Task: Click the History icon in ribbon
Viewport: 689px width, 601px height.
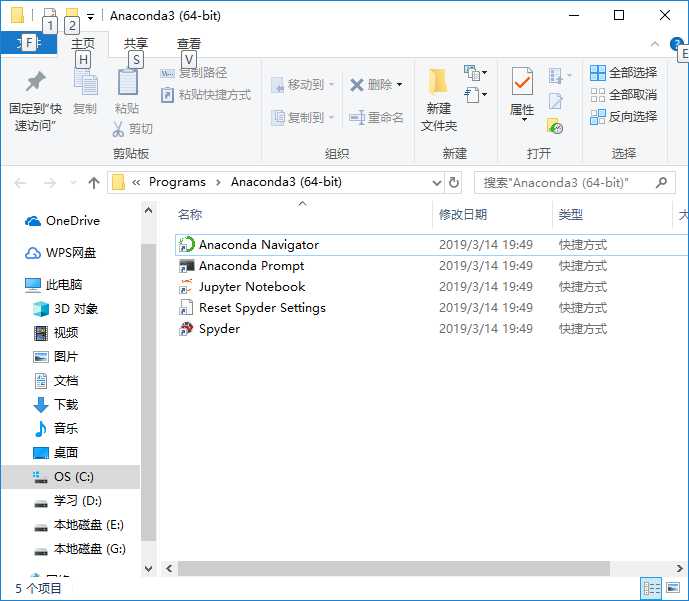Action: pyautogui.click(x=555, y=126)
